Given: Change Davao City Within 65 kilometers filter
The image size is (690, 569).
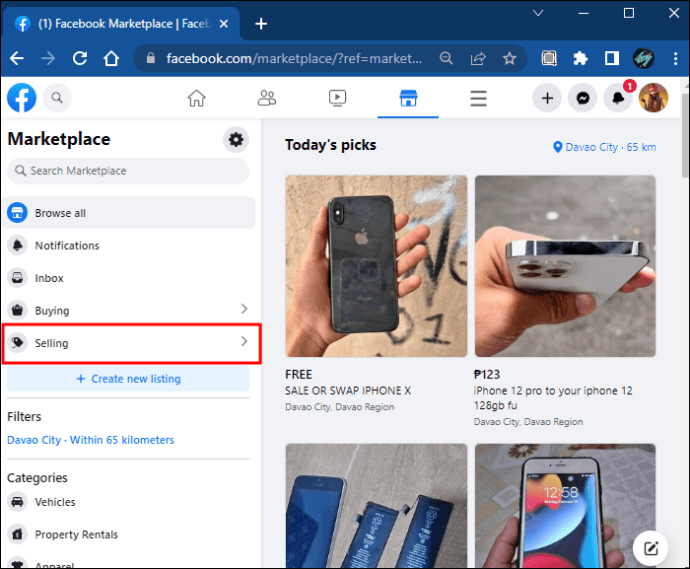Looking at the screenshot, I should pos(91,440).
